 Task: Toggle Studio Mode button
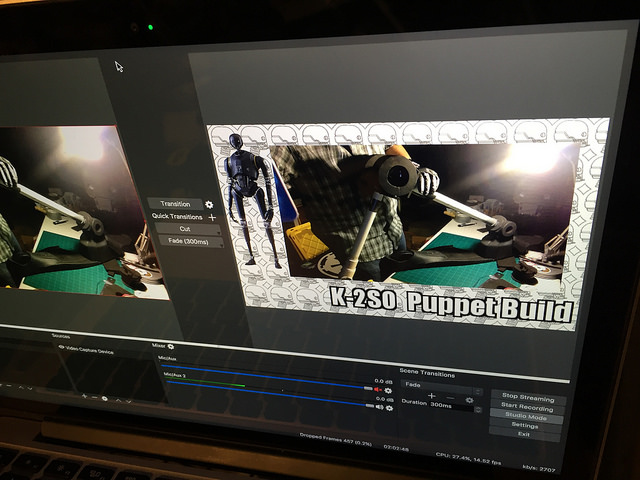(x=526, y=416)
